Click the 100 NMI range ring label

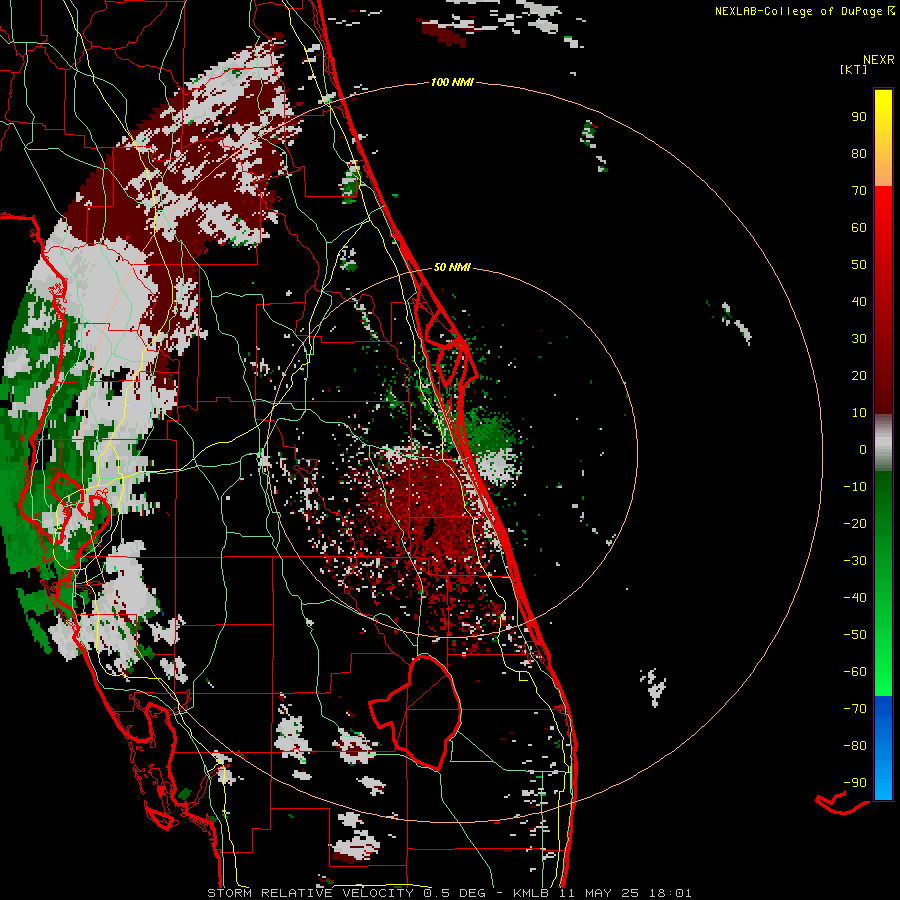[x=452, y=83]
